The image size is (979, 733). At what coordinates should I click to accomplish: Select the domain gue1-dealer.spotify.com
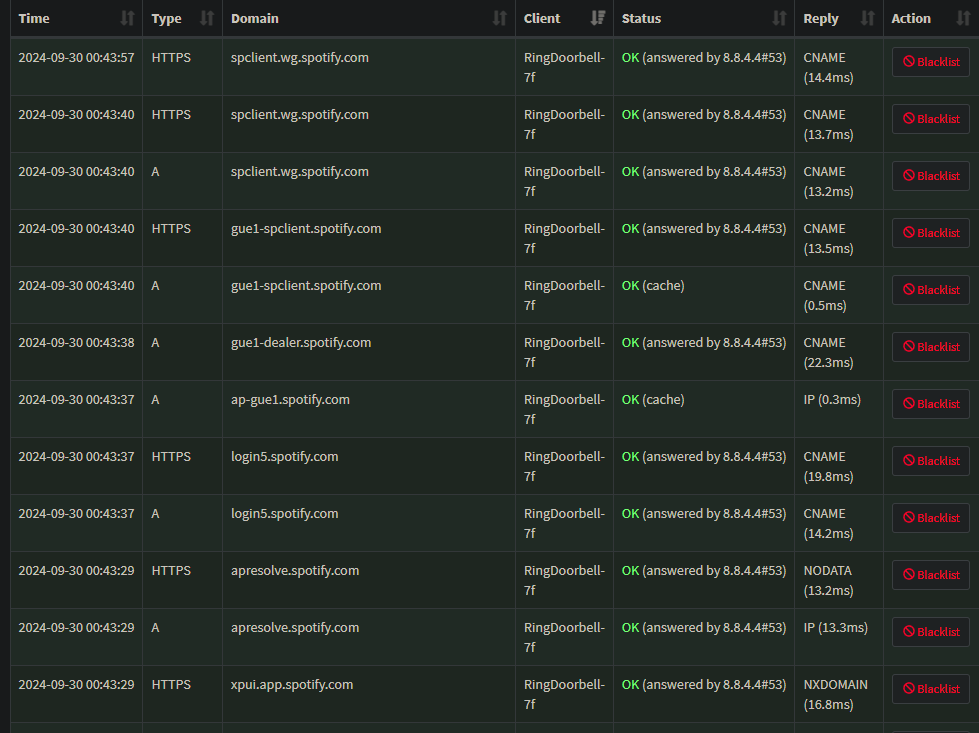pos(301,343)
